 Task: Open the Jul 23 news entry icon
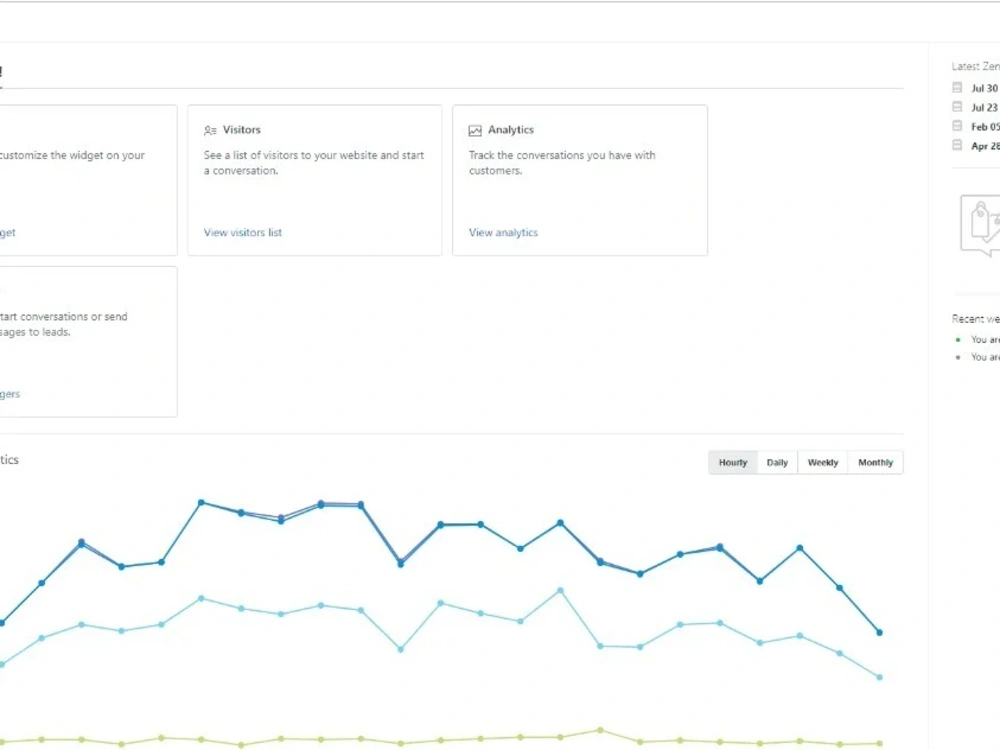point(957,107)
